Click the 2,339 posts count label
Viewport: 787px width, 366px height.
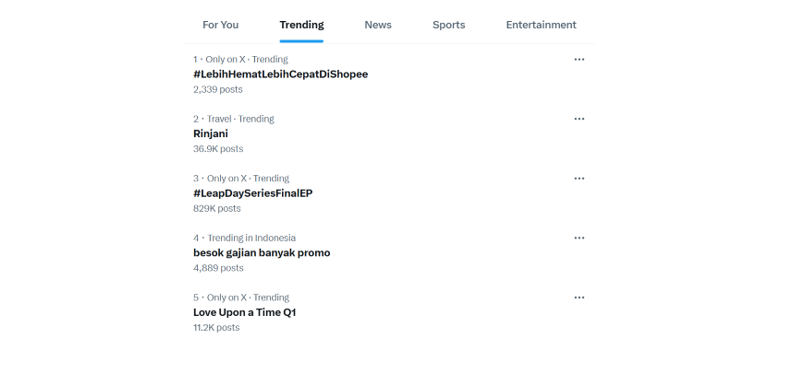pyautogui.click(x=218, y=89)
